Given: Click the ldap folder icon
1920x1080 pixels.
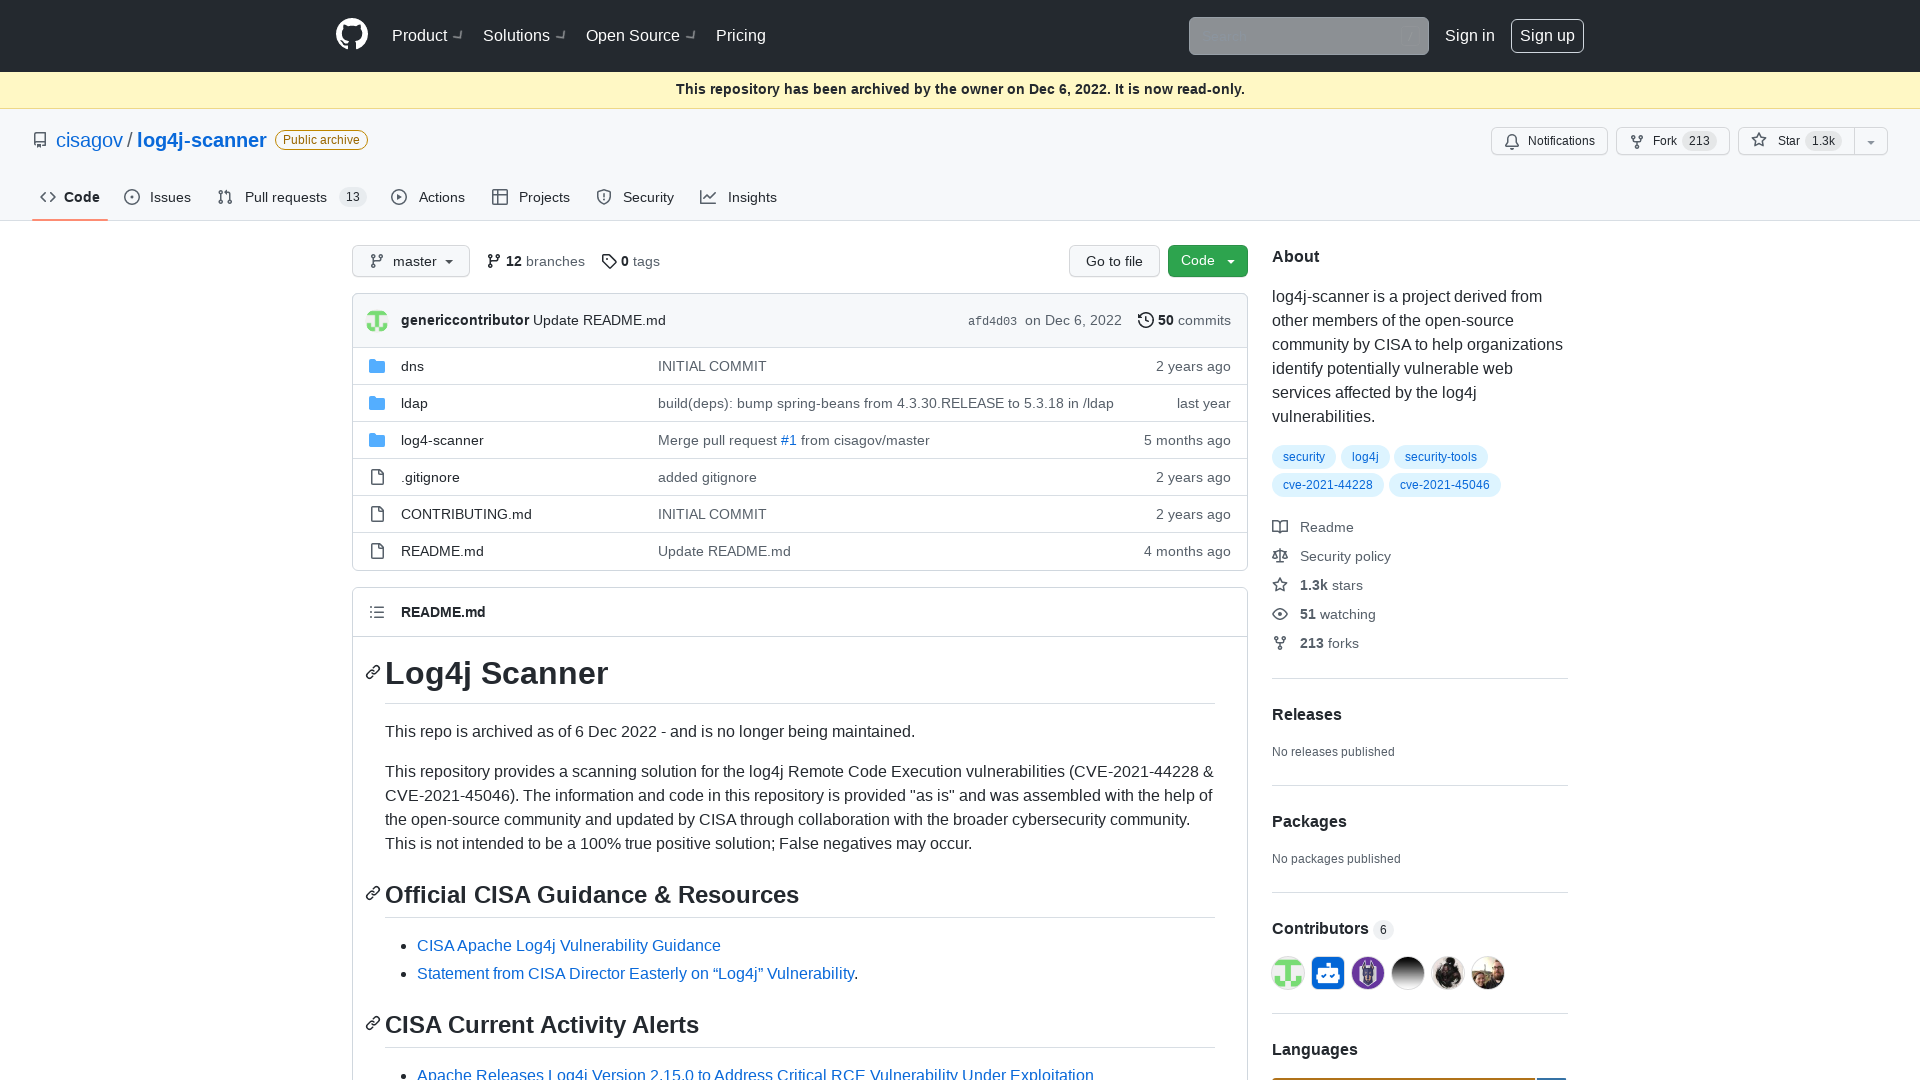Looking at the screenshot, I should tap(377, 403).
